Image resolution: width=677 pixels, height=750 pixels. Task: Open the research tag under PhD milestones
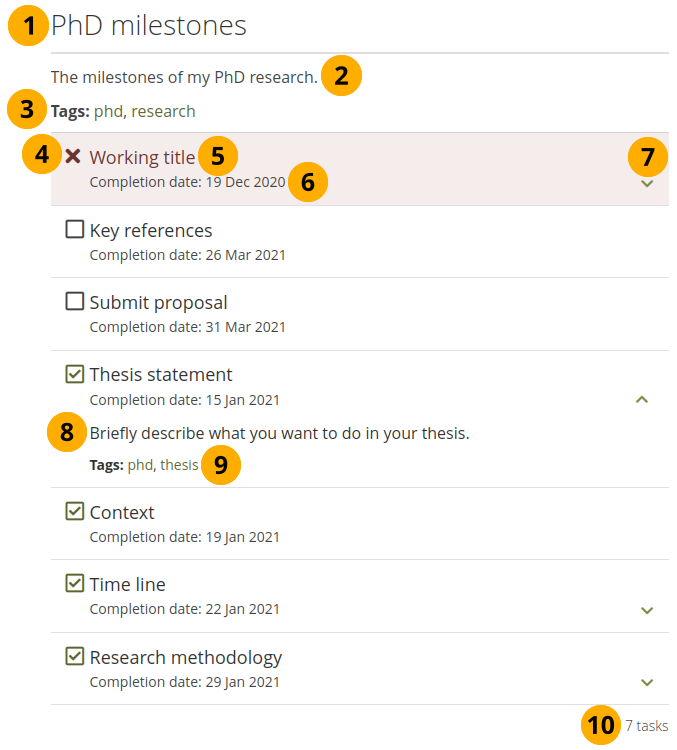tap(164, 111)
